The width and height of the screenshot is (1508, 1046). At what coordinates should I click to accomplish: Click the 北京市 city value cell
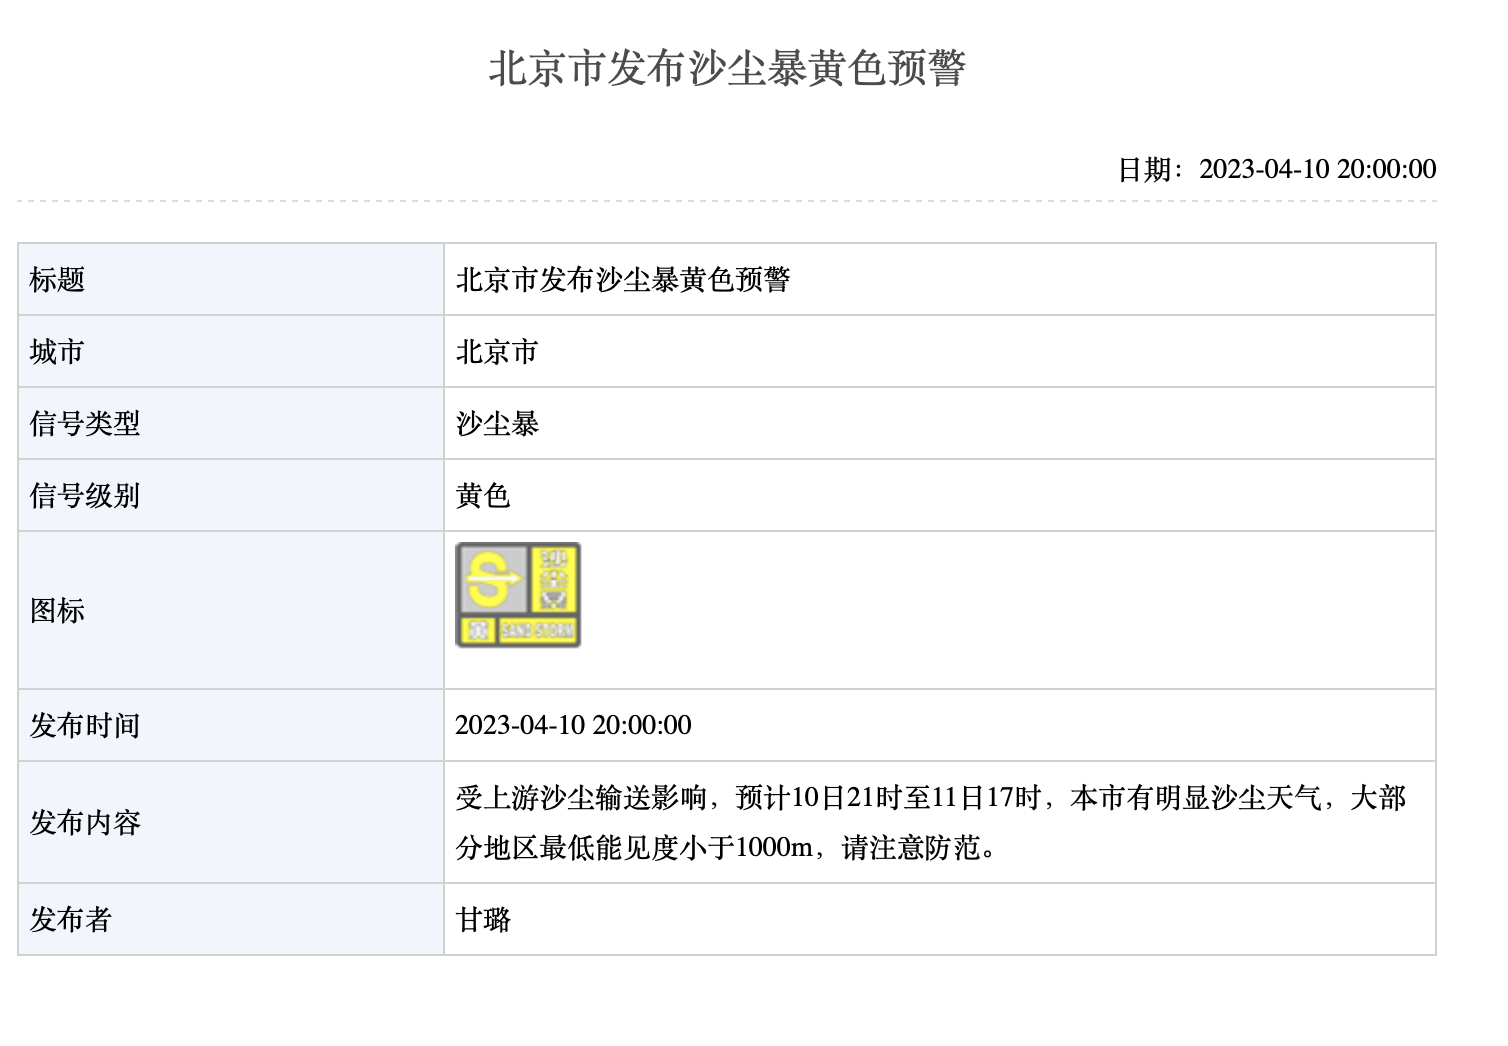(x=497, y=352)
